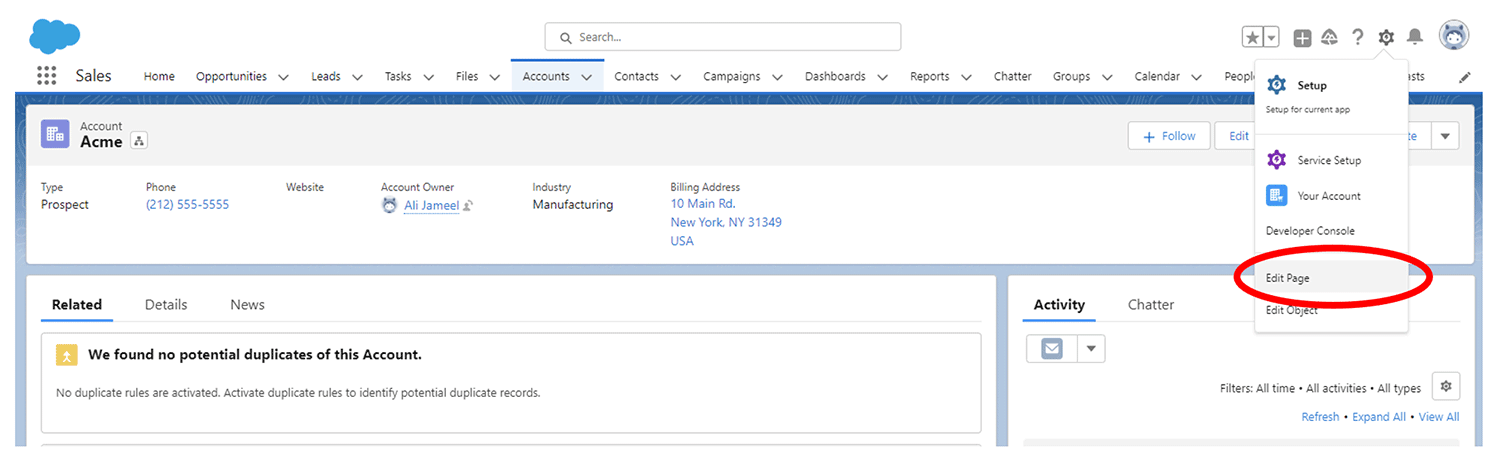Click the Setup gear icon in the menu
This screenshot has height=457, width=1500.
1277,86
